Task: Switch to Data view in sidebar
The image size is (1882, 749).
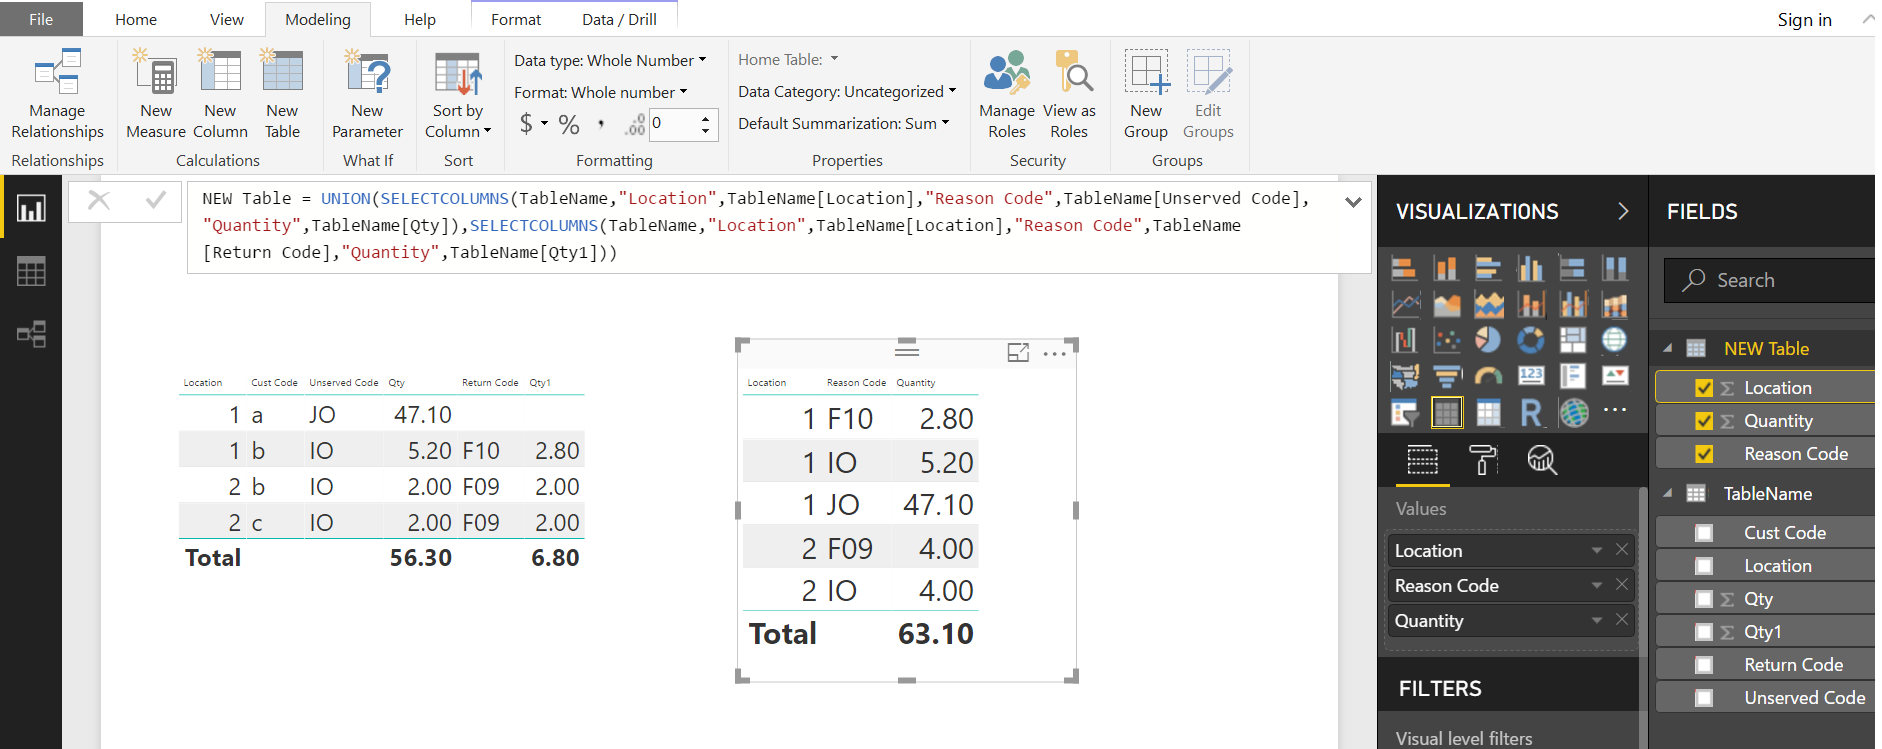Action: [31, 271]
